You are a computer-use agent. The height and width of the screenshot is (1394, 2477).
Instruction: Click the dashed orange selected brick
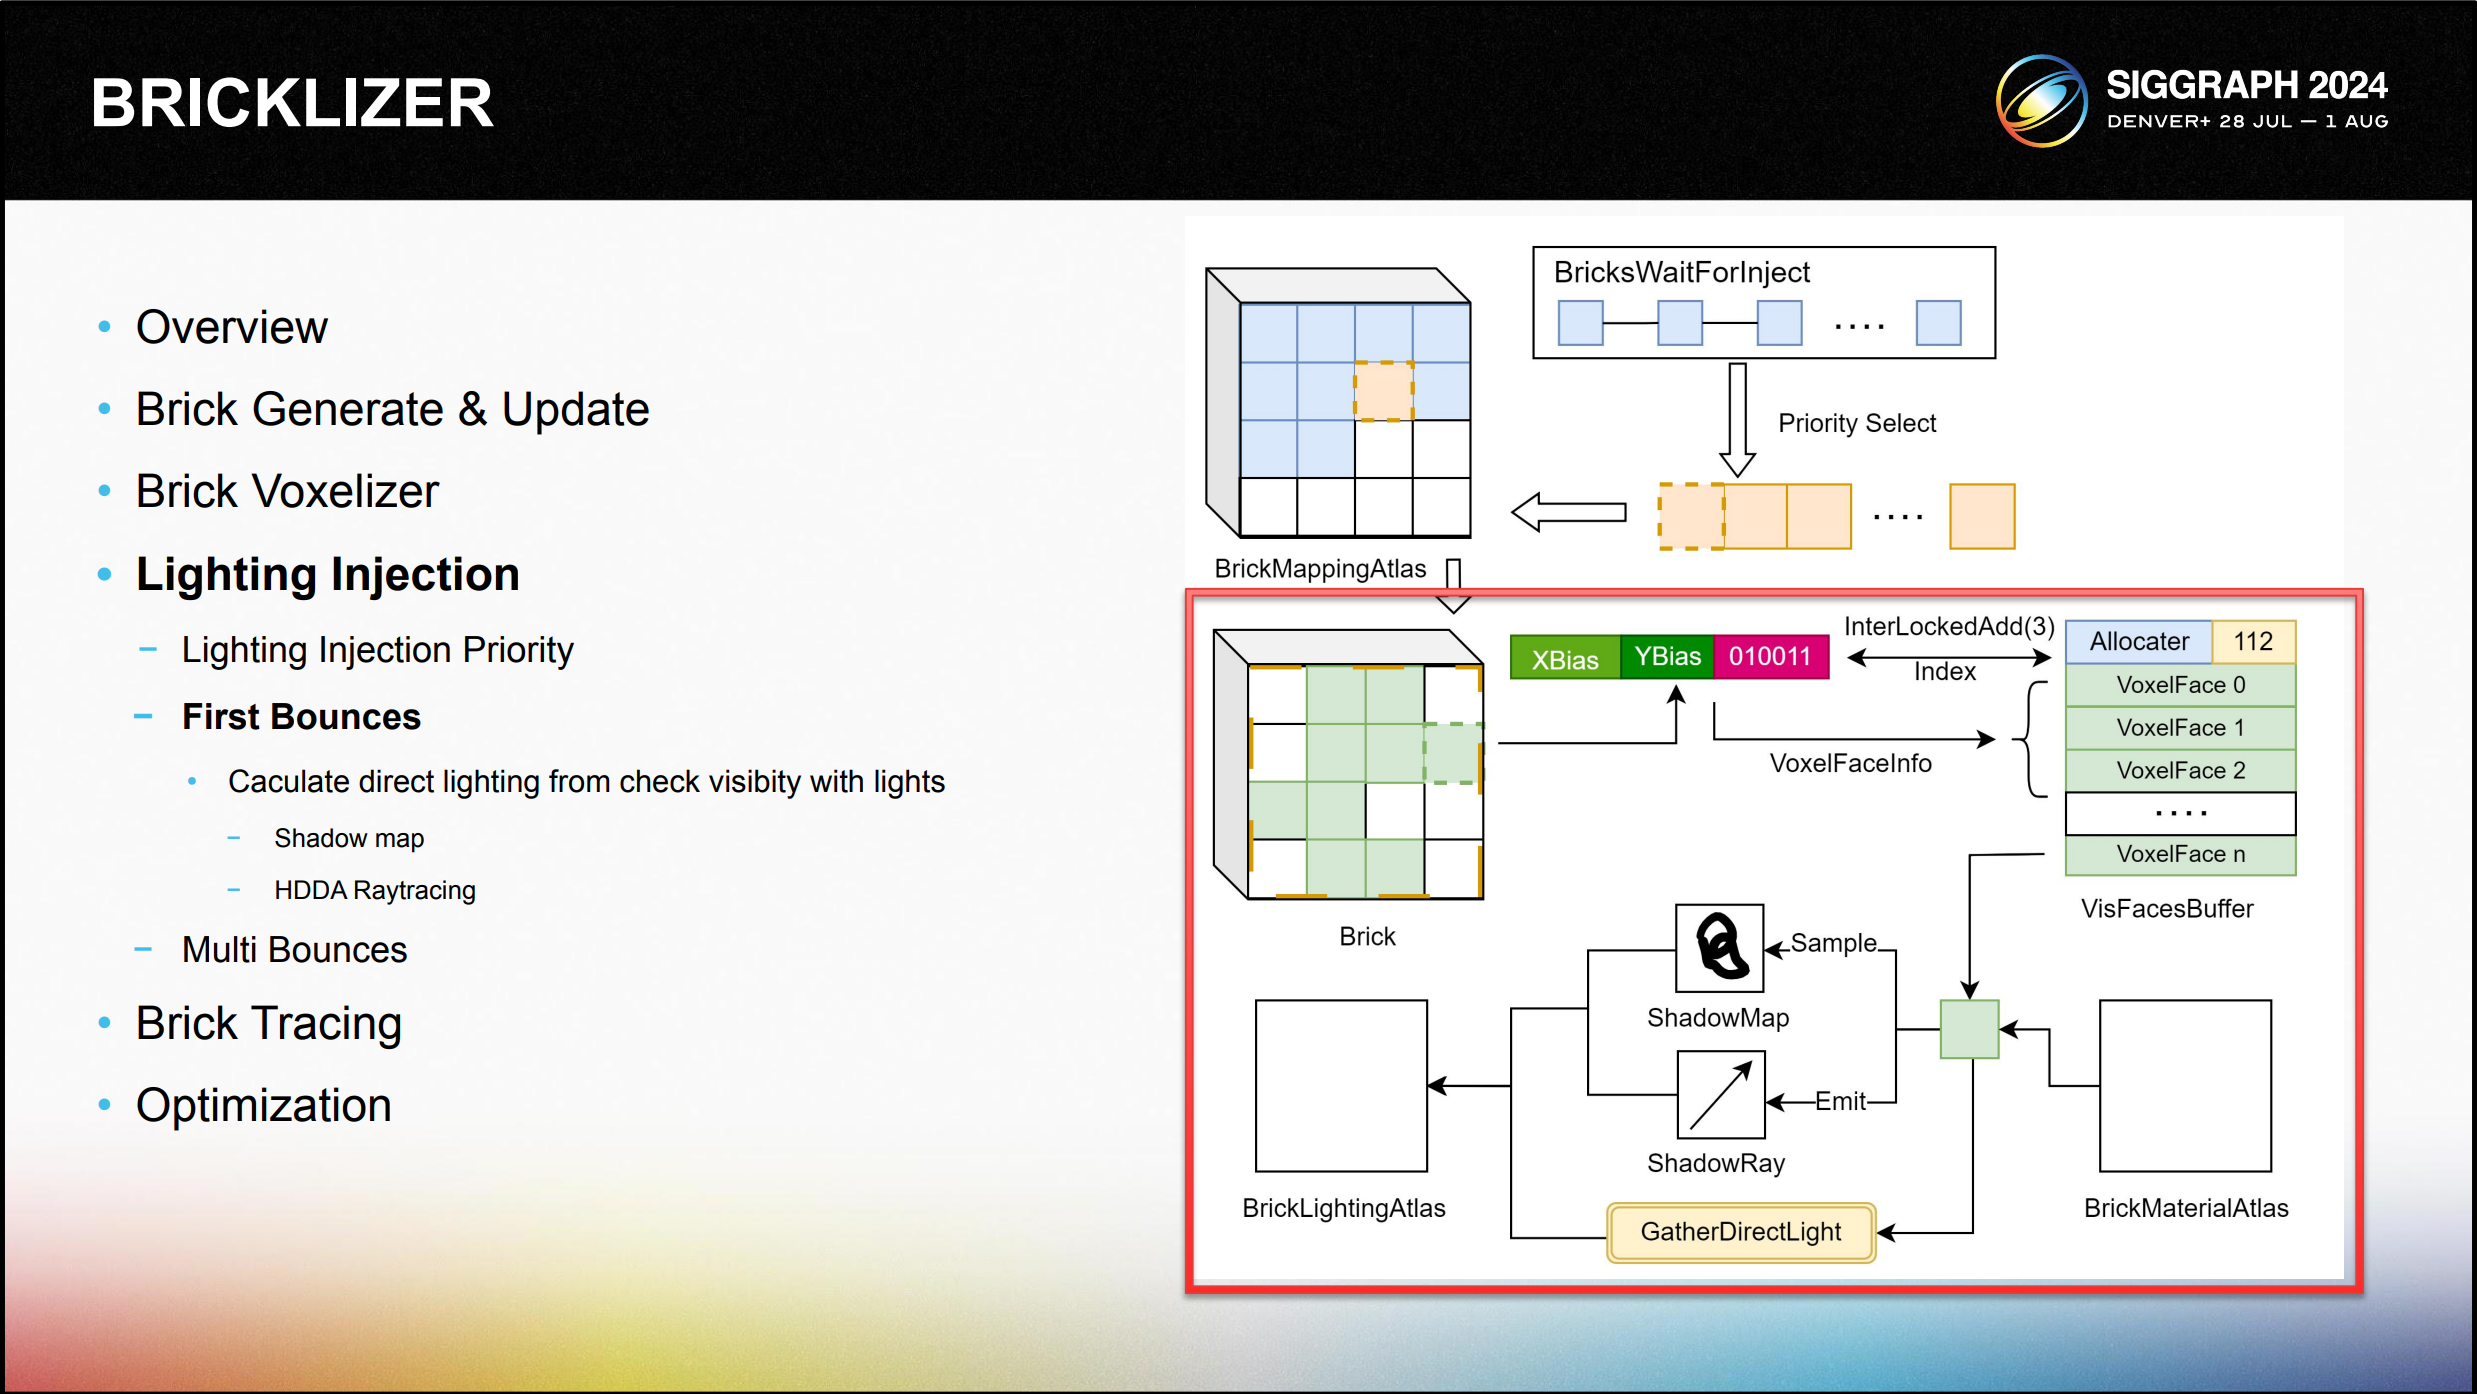(1691, 517)
